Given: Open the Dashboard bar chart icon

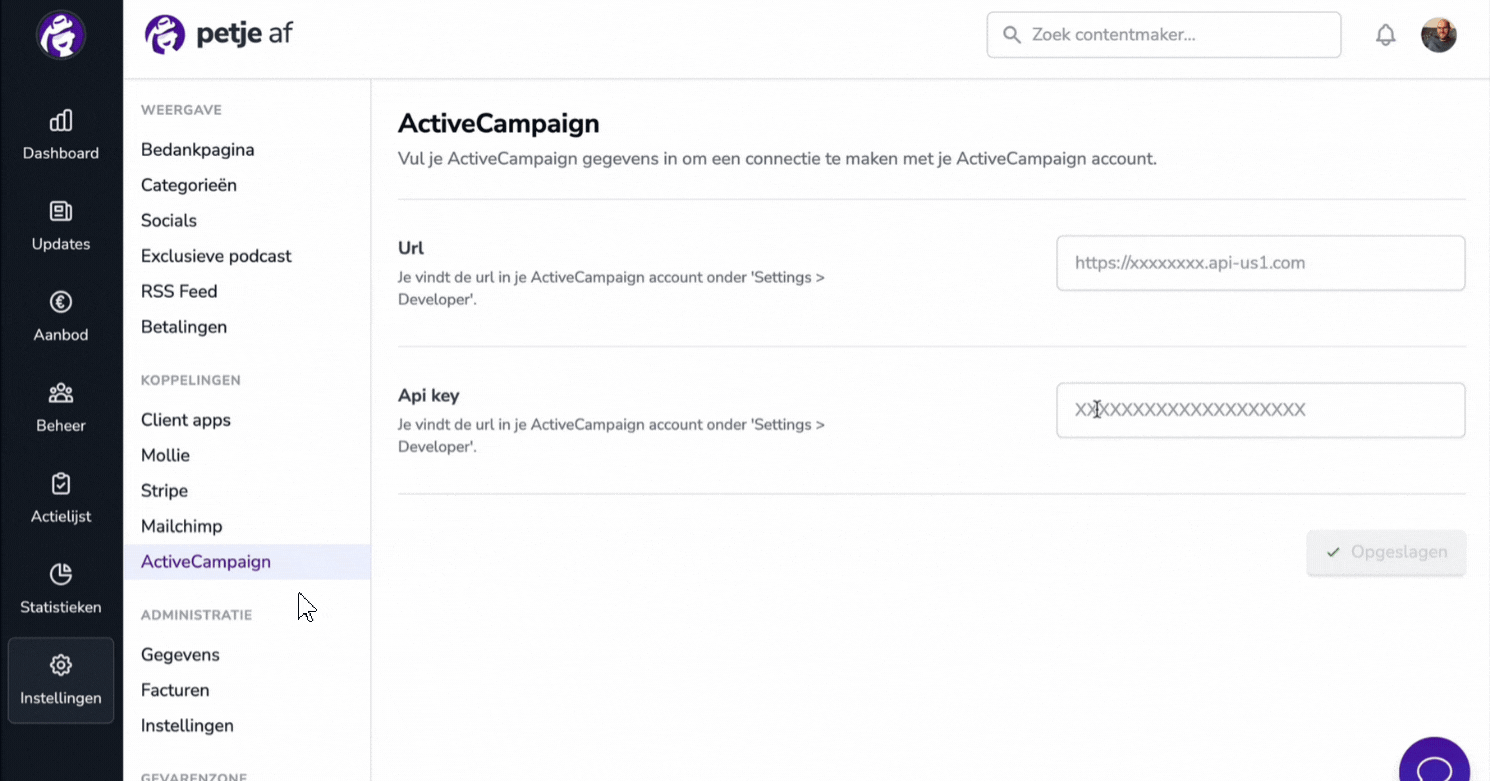Looking at the screenshot, I should 61,121.
